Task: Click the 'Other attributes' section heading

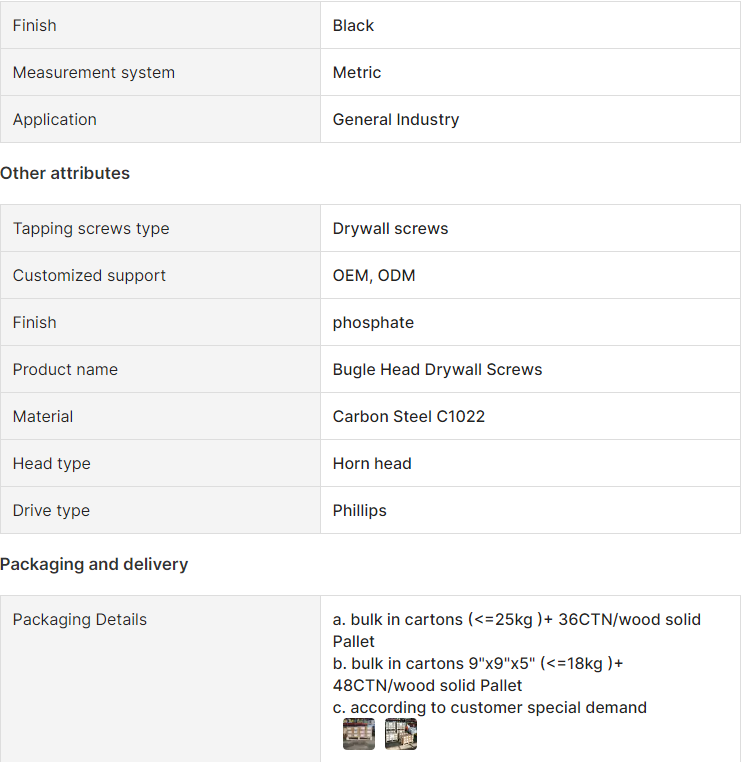Action: coord(65,173)
